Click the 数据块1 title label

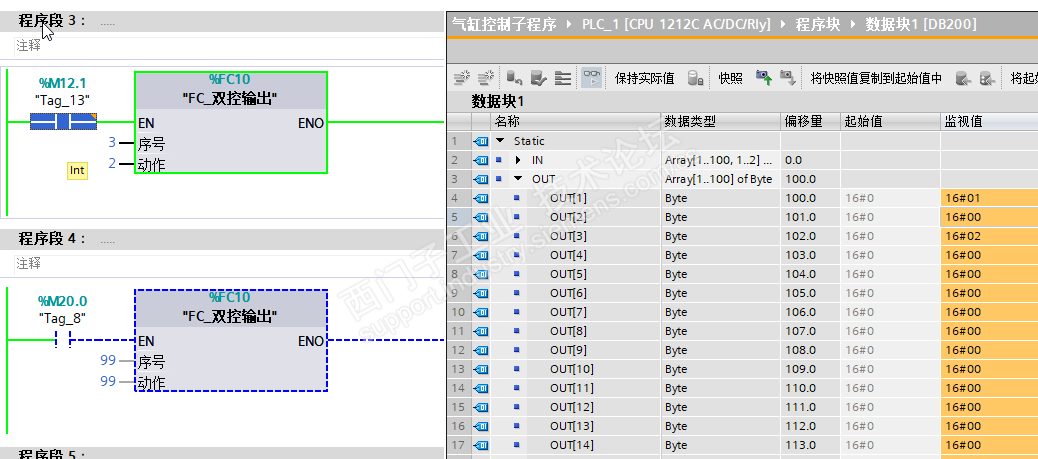(497, 102)
